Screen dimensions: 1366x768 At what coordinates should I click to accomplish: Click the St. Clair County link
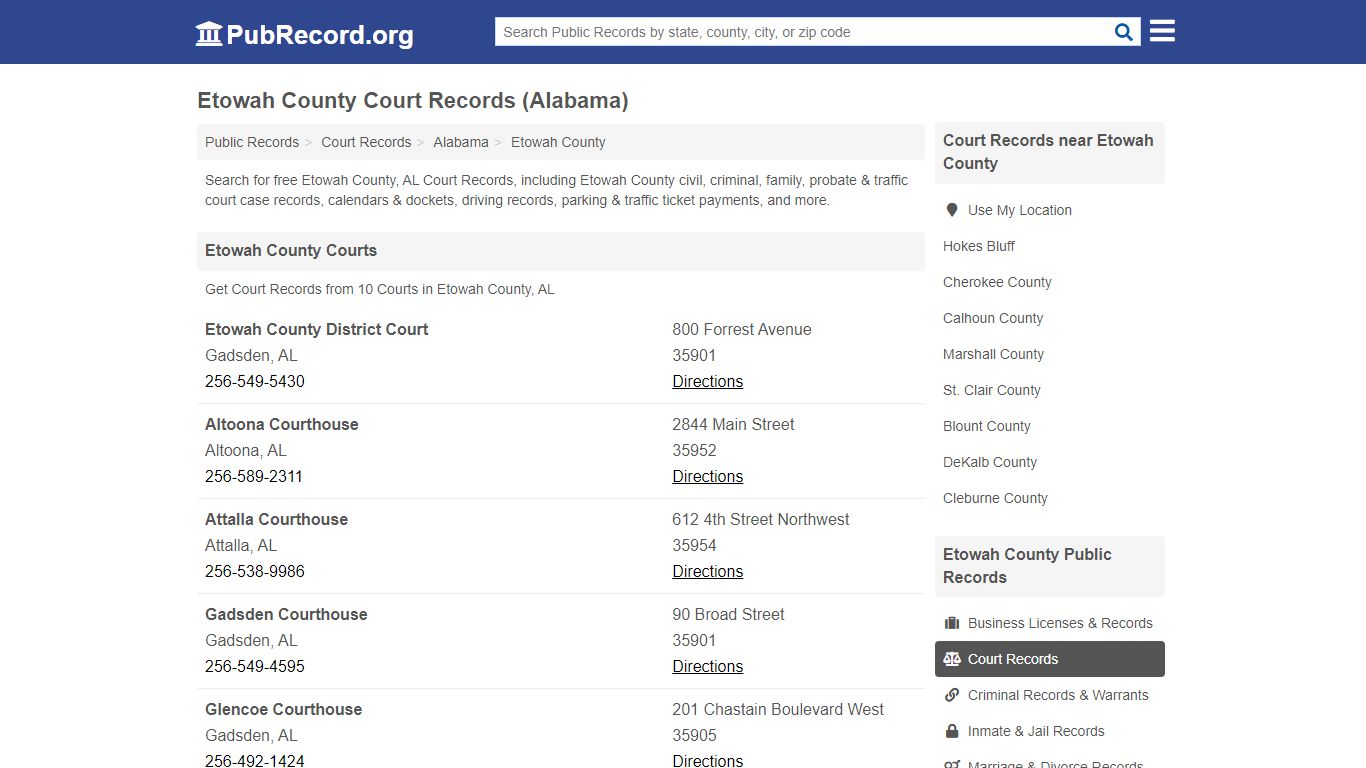click(991, 390)
